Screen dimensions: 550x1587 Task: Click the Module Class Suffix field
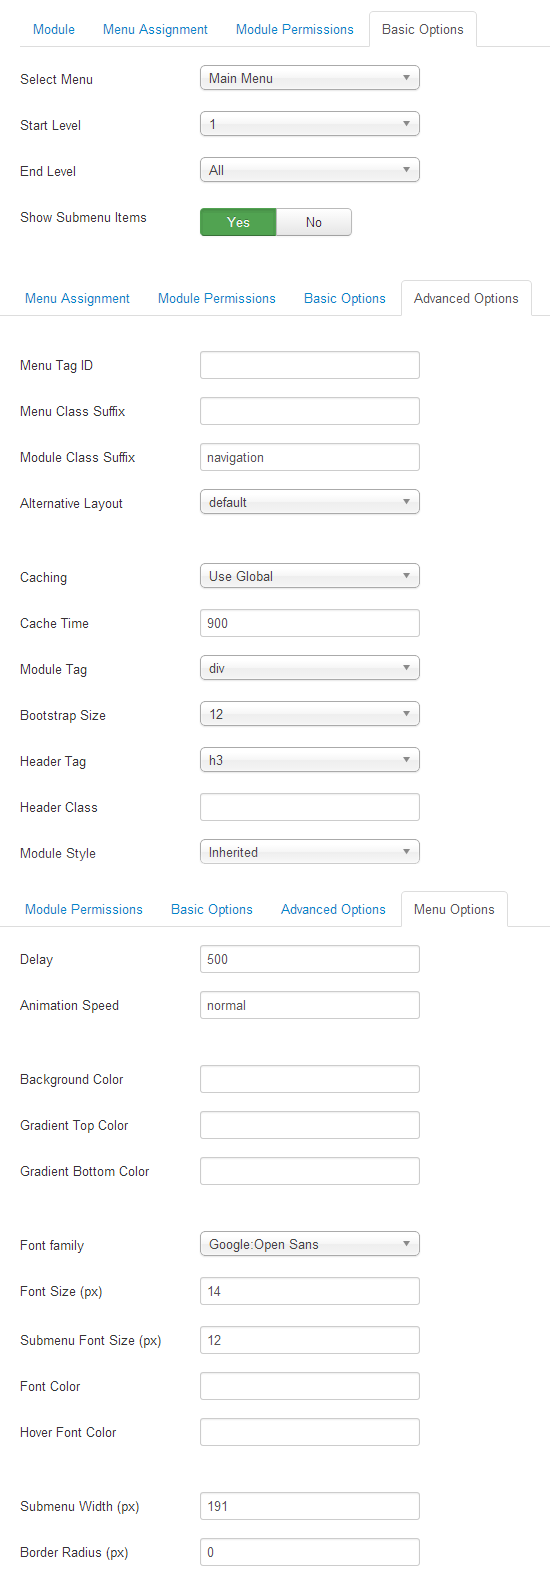pyautogui.click(x=310, y=457)
